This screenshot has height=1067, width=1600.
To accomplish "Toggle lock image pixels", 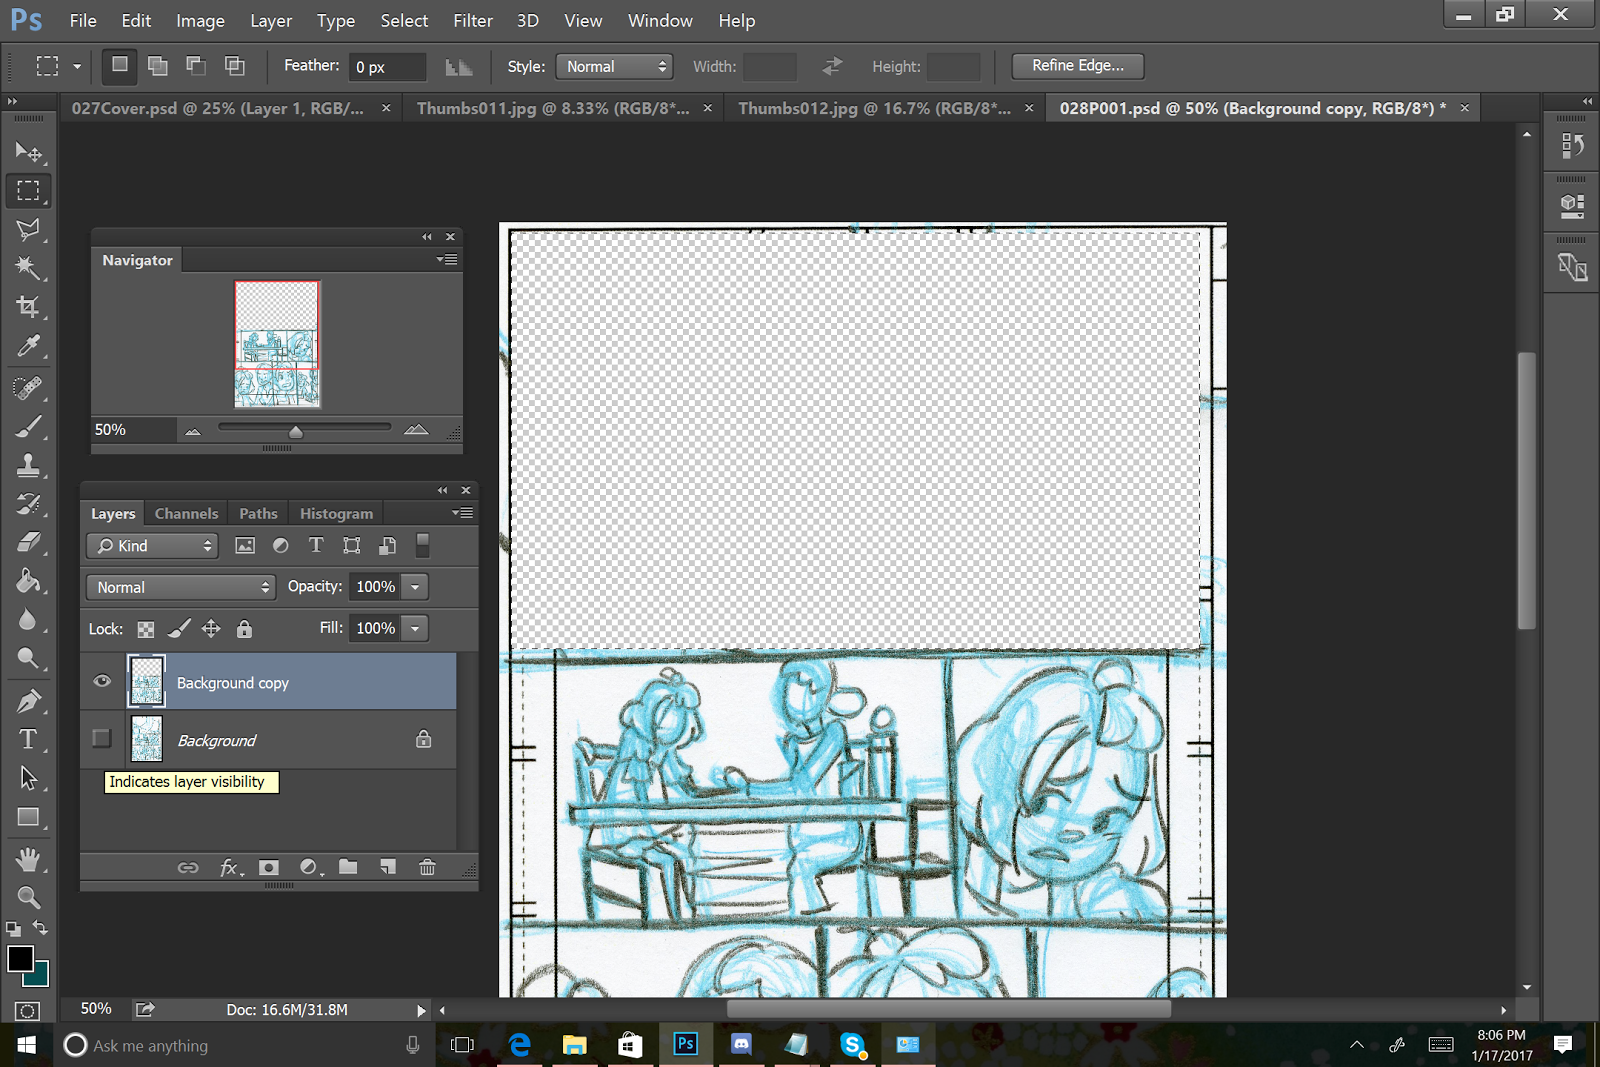I will point(179,629).
